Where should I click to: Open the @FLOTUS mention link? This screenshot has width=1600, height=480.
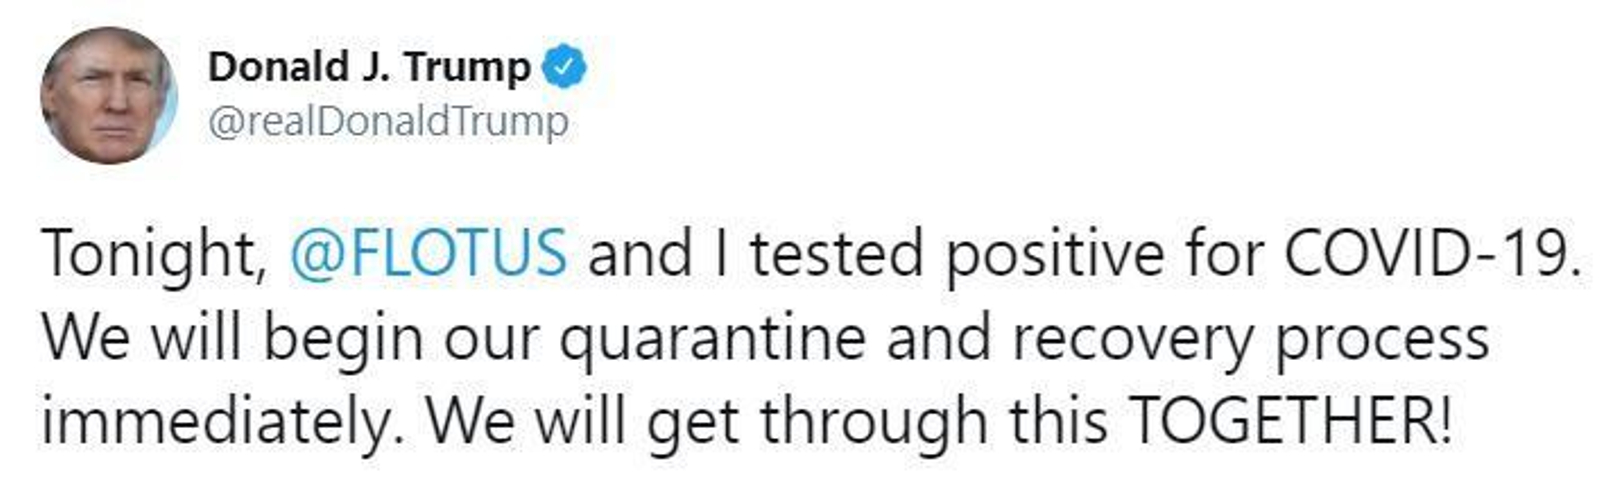click(428, 252)
